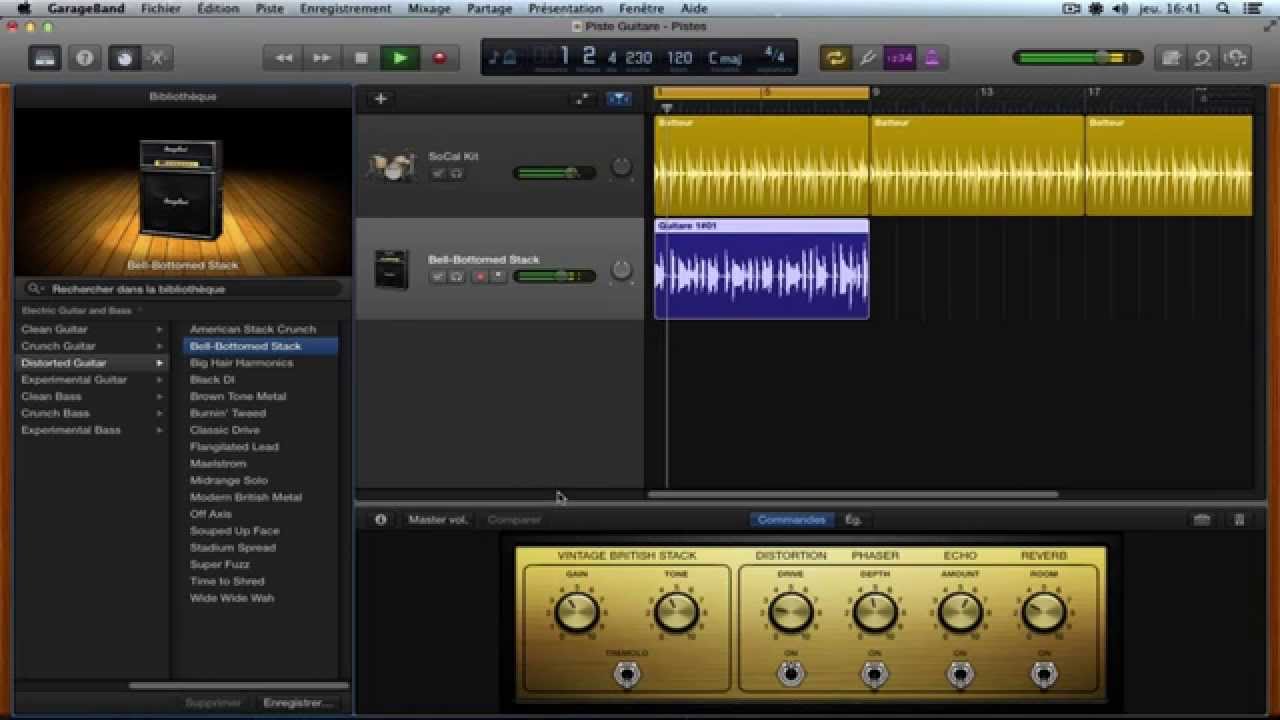Expand the Experimental Guitar category
The image size is (1280, 720).
coord(159,380)
